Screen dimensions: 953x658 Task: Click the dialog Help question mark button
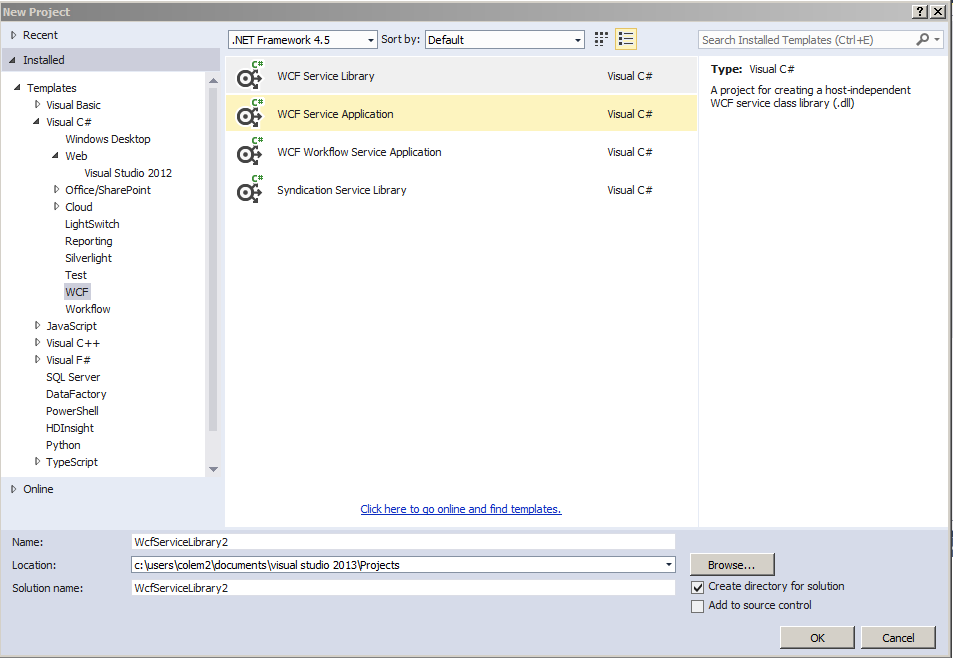click(920, 12)
